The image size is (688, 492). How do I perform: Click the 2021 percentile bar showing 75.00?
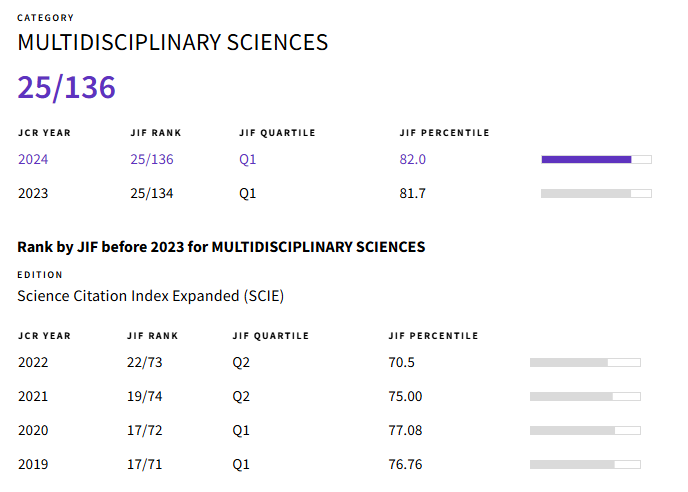coord(585,396)
